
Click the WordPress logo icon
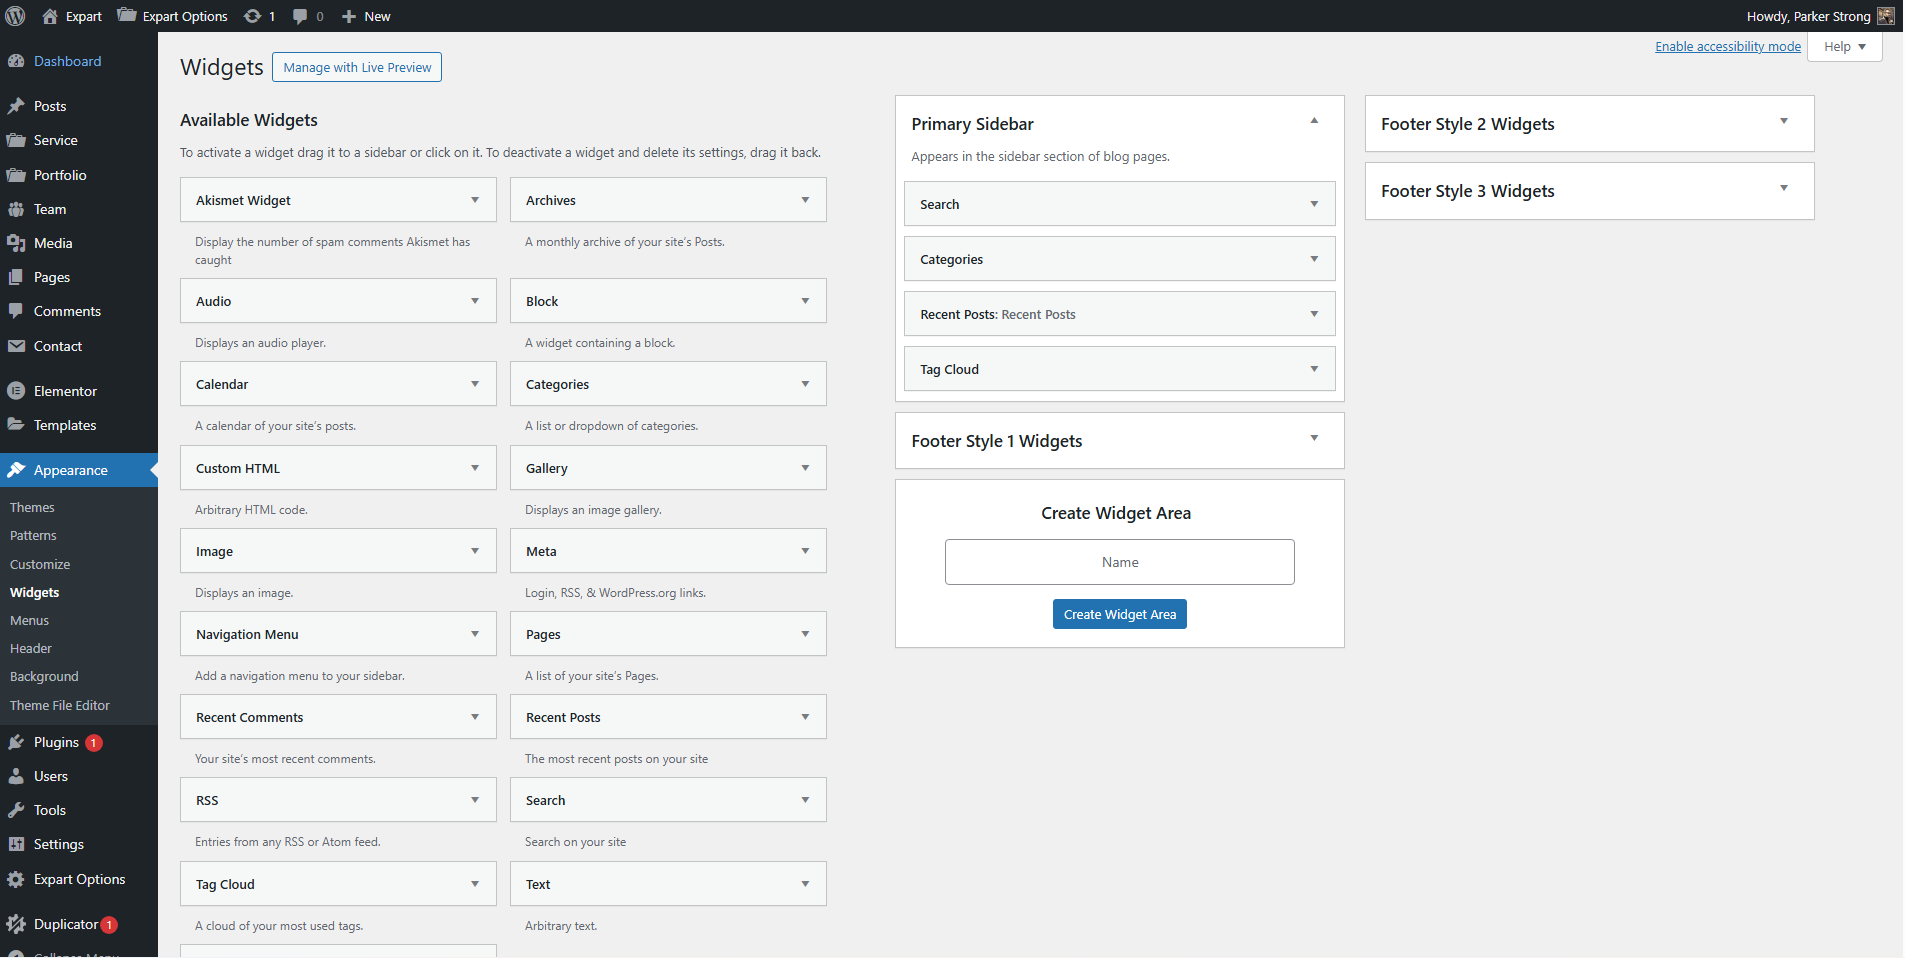pyautogui.click(x=16, y=16)
